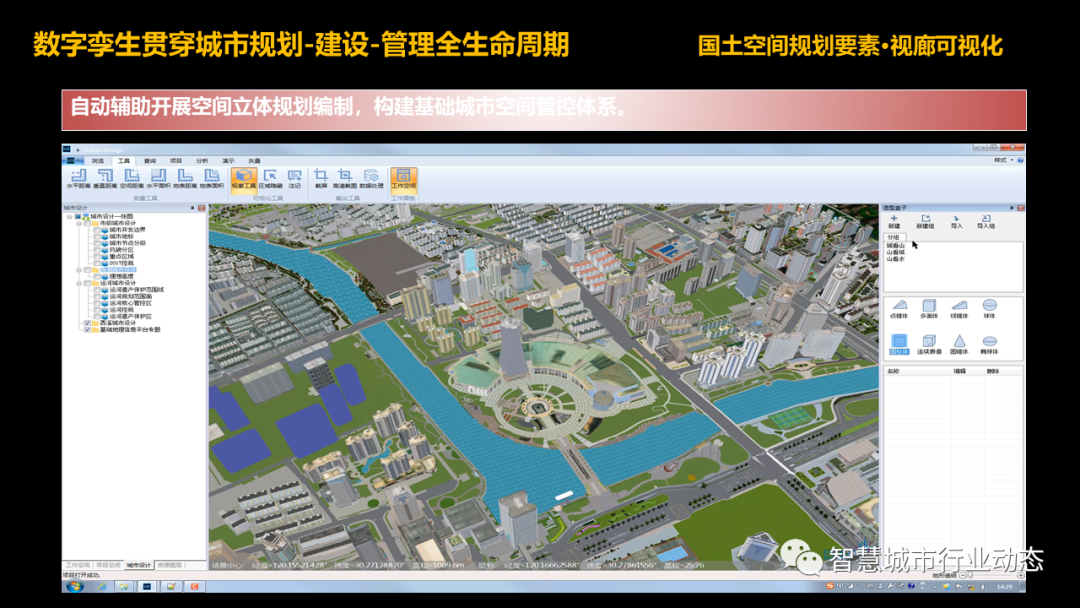Select the 空间距离 spatial distance tool
Image resolution: width=1080 pixels, height=608 pixels.
click(x=132, y=179)
